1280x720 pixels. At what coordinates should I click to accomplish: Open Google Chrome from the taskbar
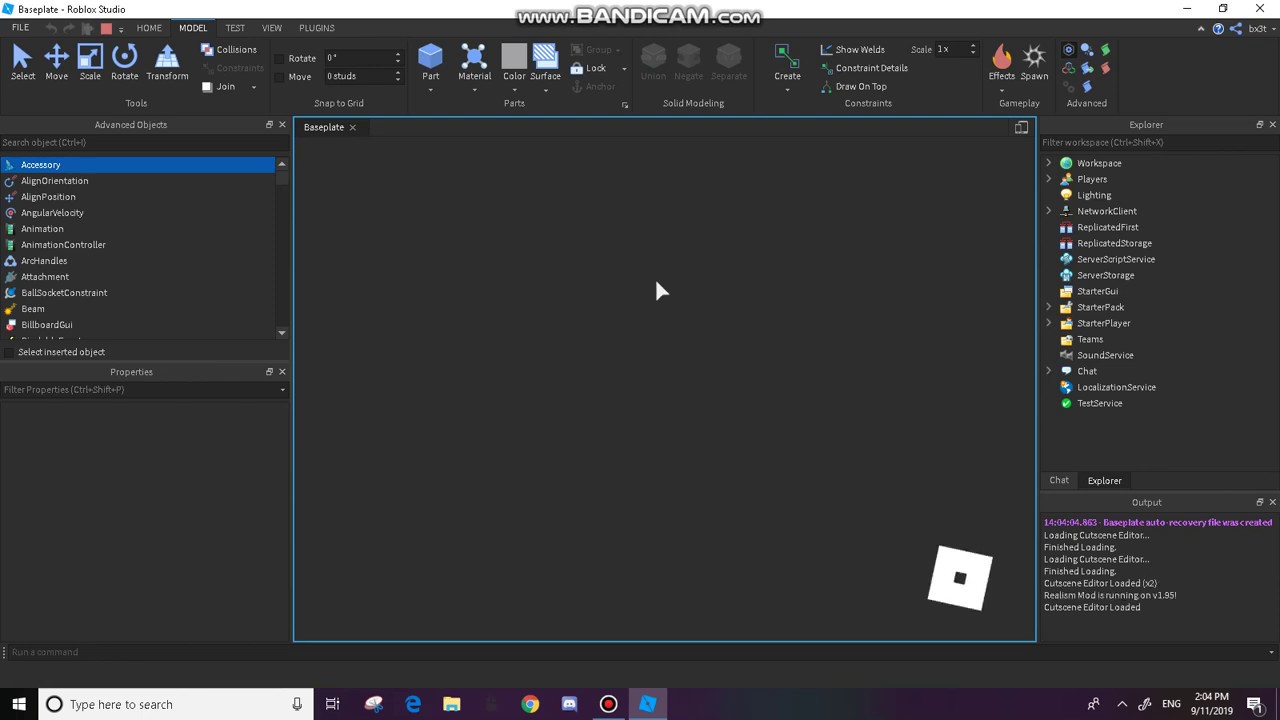[530, 704]
